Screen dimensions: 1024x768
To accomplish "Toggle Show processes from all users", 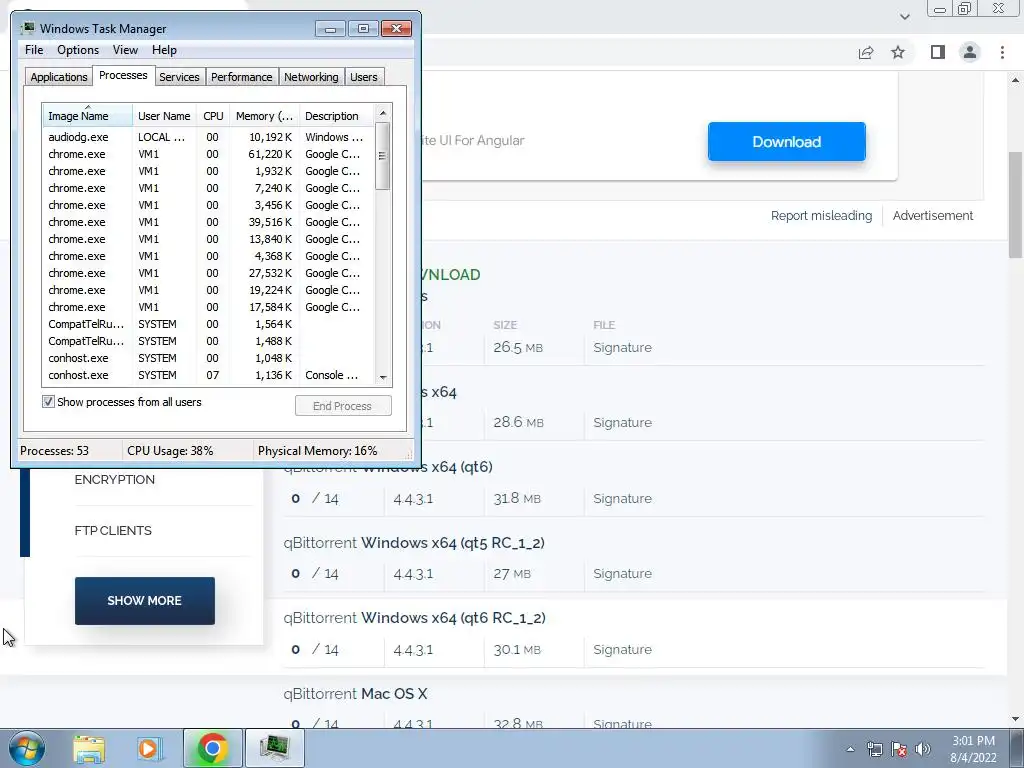I will point(48,402).
